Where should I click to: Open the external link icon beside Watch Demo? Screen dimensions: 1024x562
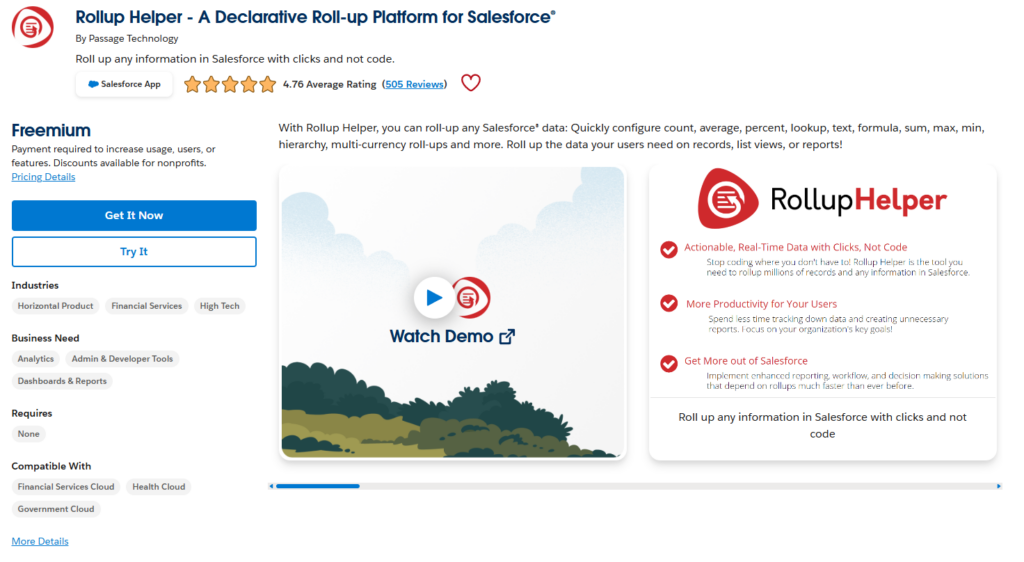pos(507,337)
